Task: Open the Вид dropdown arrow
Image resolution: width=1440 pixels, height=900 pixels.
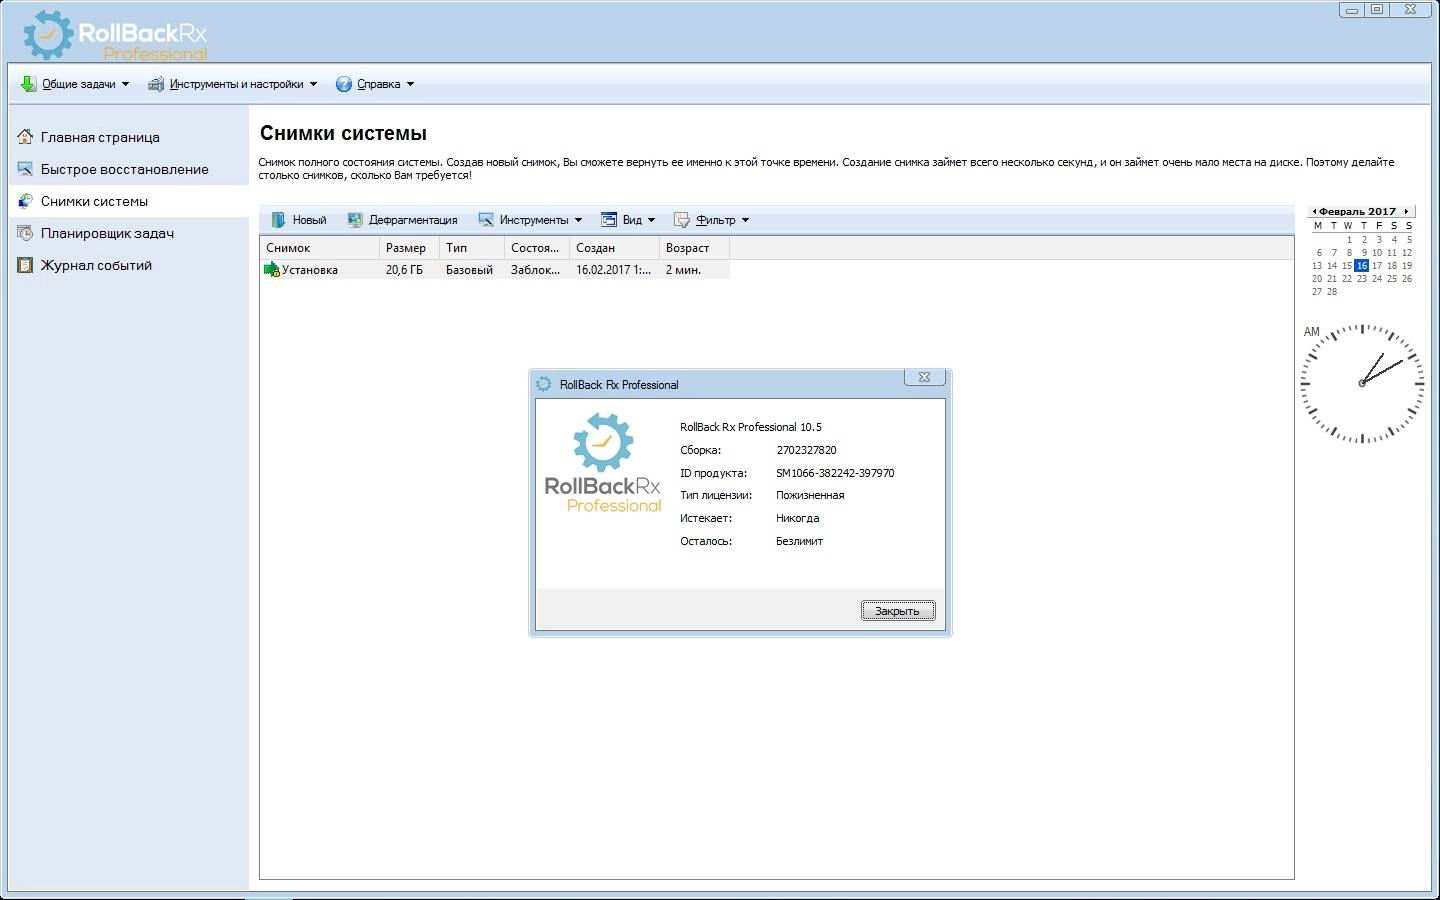Action: coord(651,220)
